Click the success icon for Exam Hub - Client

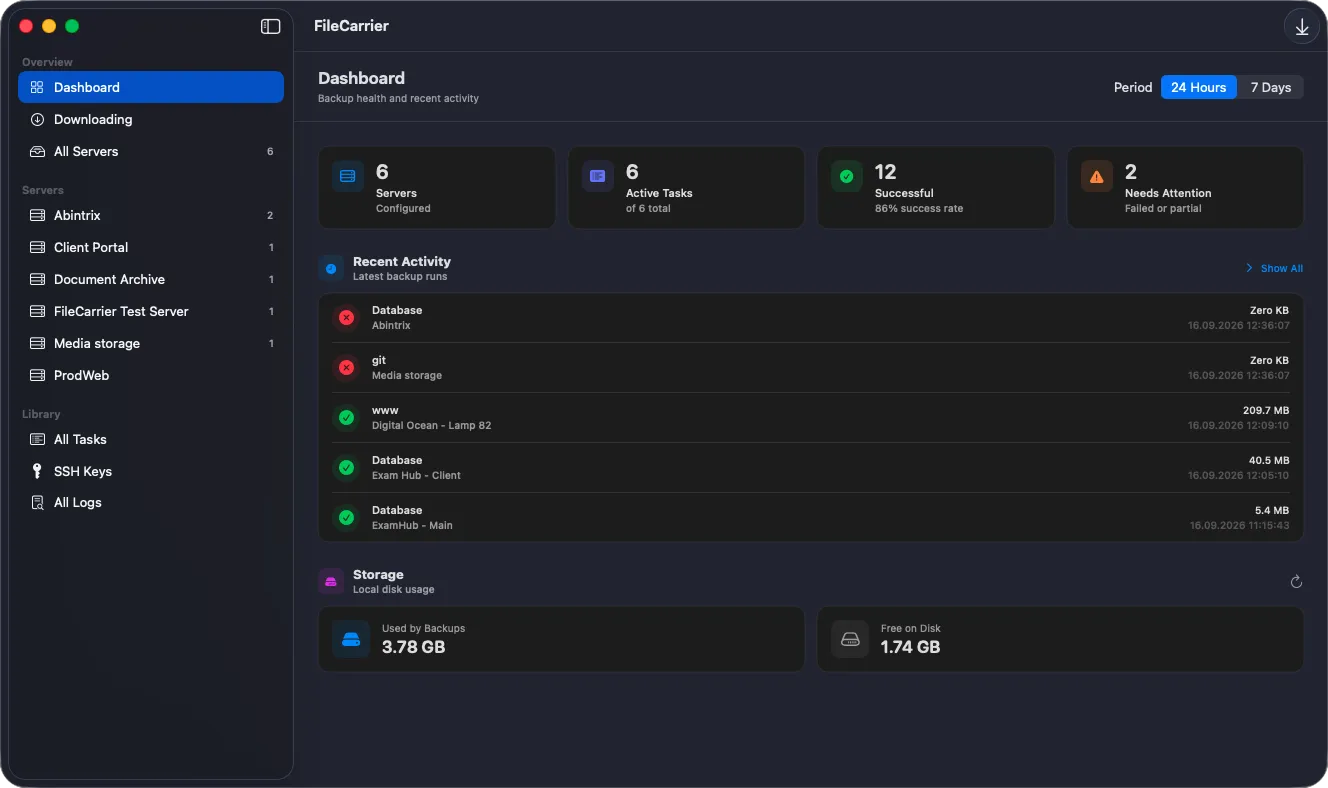point(346,467)
